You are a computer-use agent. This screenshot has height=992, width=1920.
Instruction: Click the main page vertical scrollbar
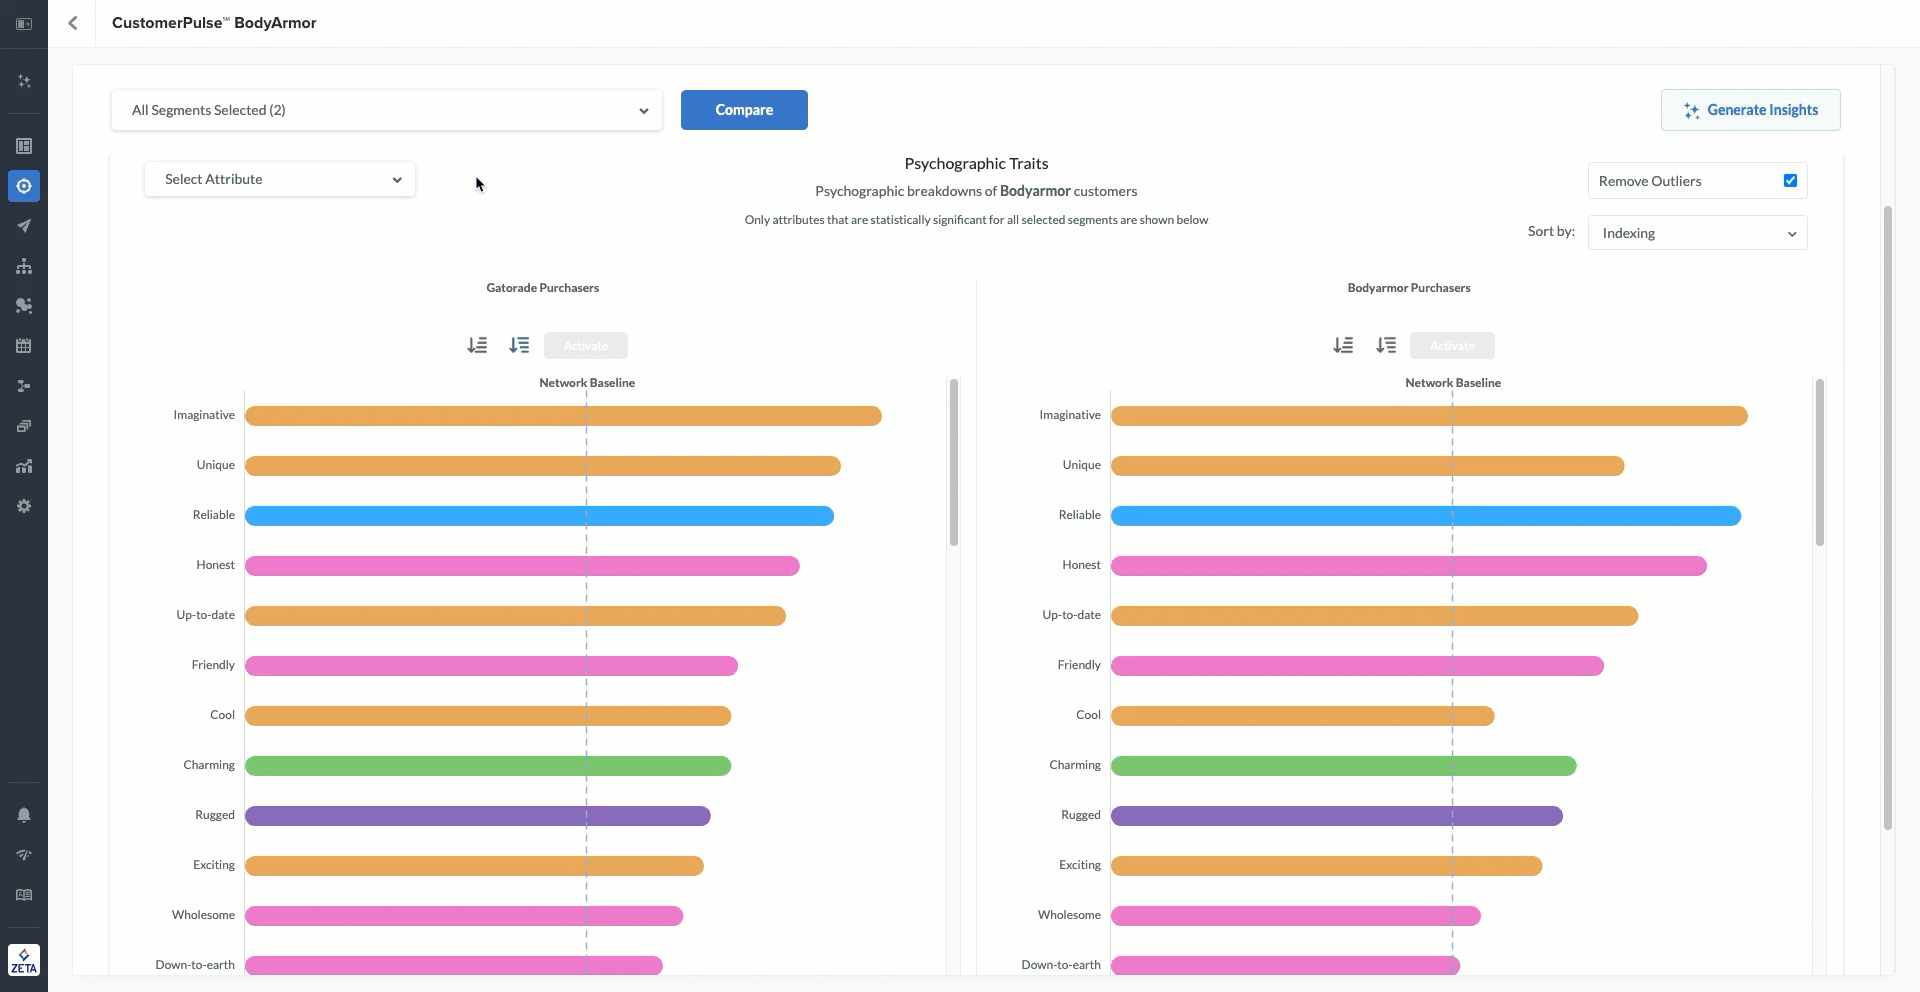coord(1888,518)
